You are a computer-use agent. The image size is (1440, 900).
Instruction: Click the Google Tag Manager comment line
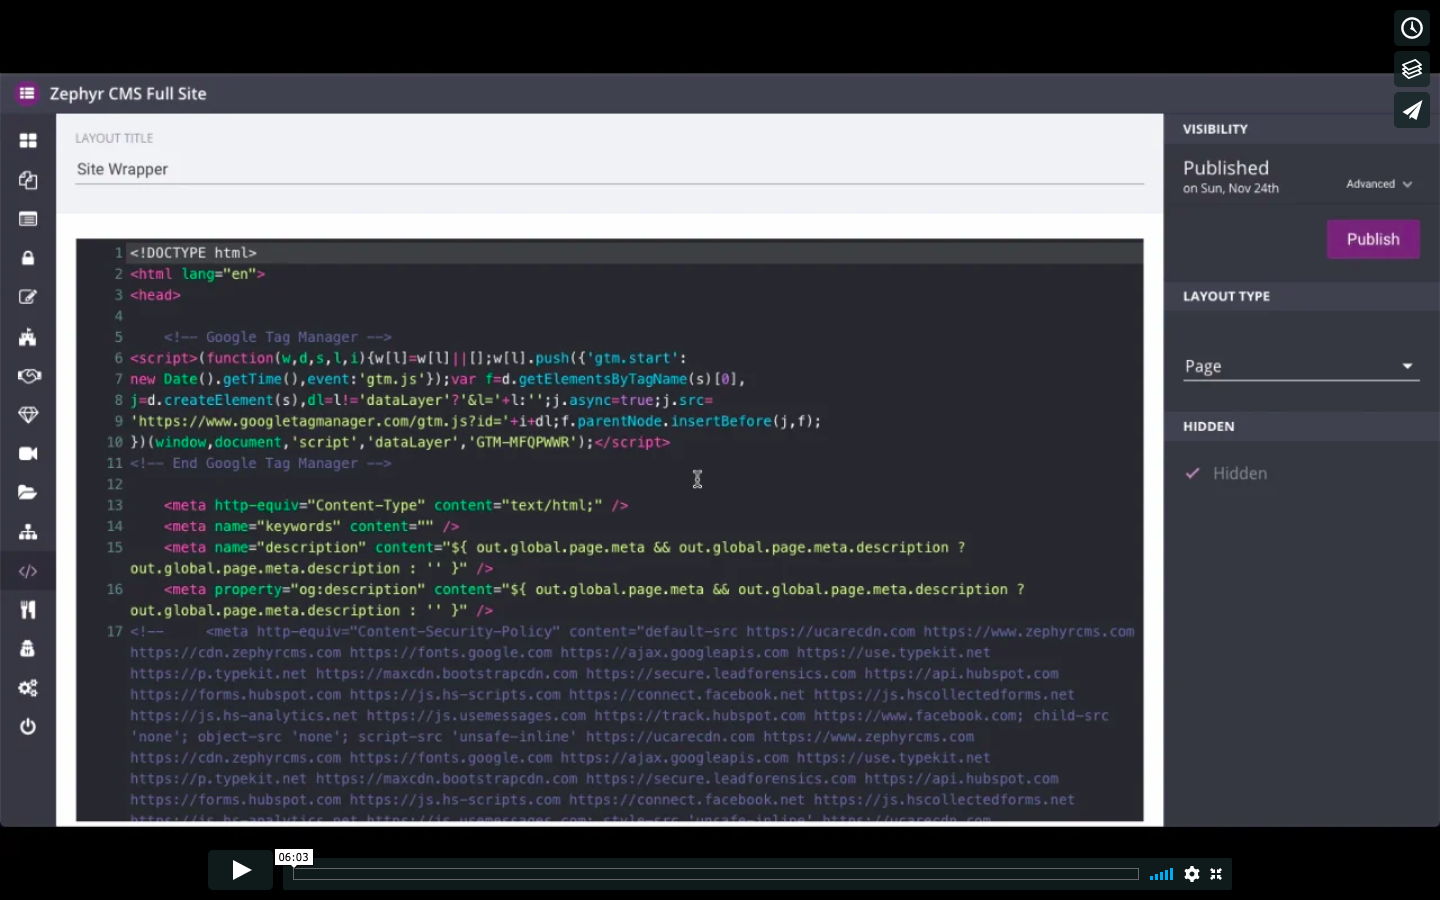coord(278,337)
